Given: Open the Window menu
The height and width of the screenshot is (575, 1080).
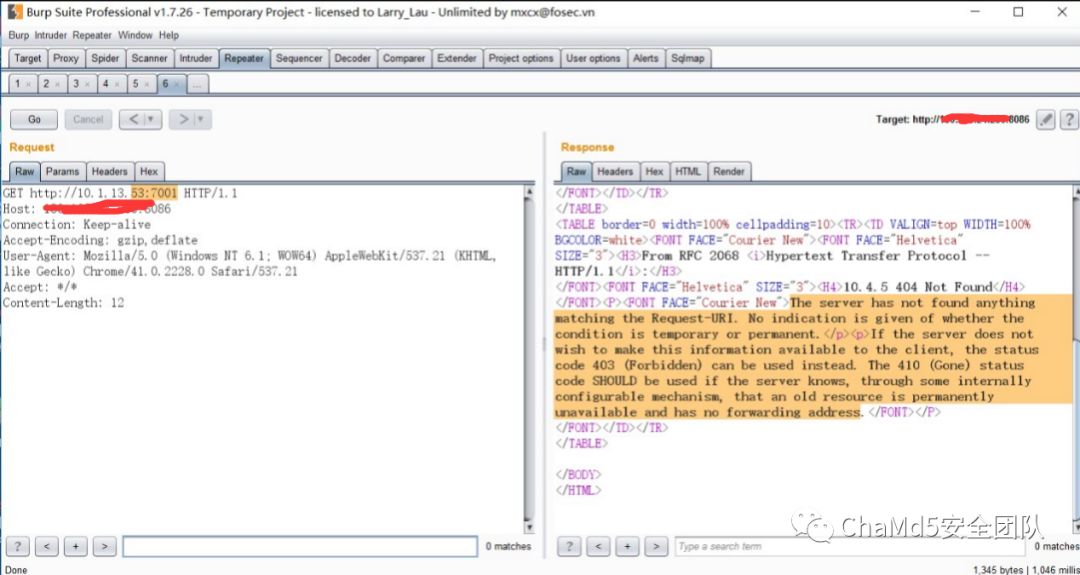Looking at the screenshot, I should (x=135, y=35).
